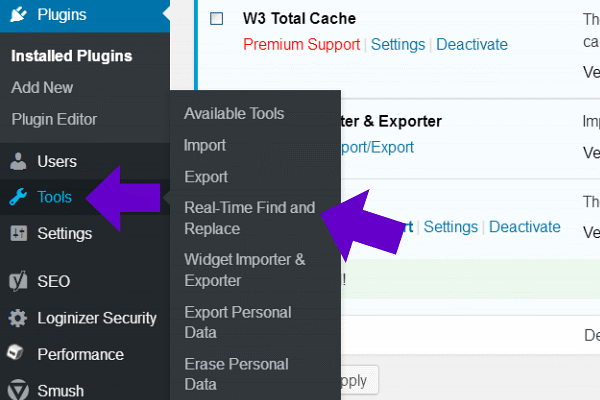Tick the W3 Total Cache checkbox

(x=216, y=19)
